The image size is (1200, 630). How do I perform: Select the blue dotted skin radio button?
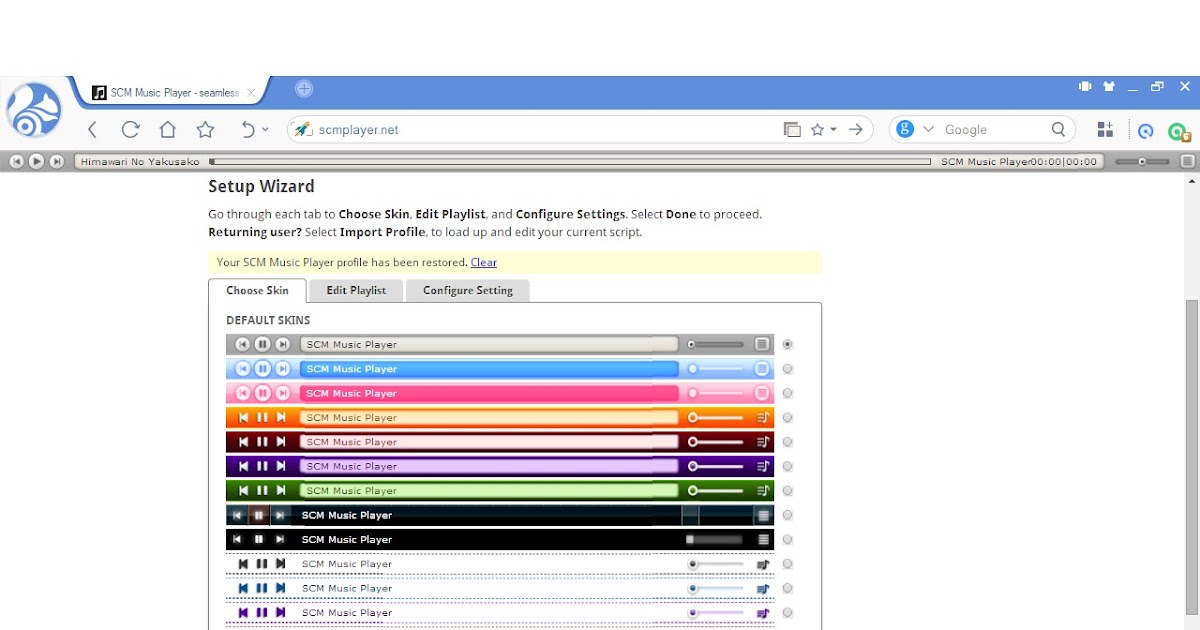coord(788,589)
